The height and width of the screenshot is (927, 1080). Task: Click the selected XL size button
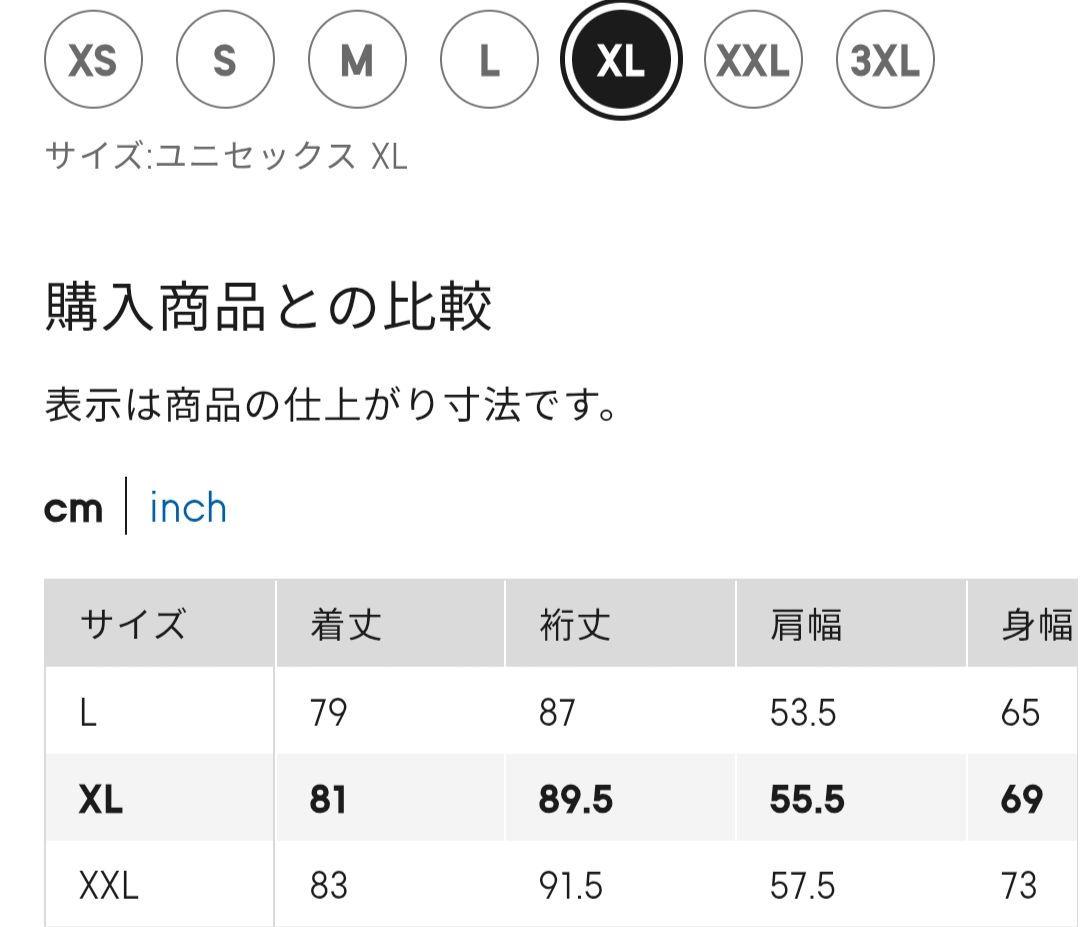[x=621, y=61]
